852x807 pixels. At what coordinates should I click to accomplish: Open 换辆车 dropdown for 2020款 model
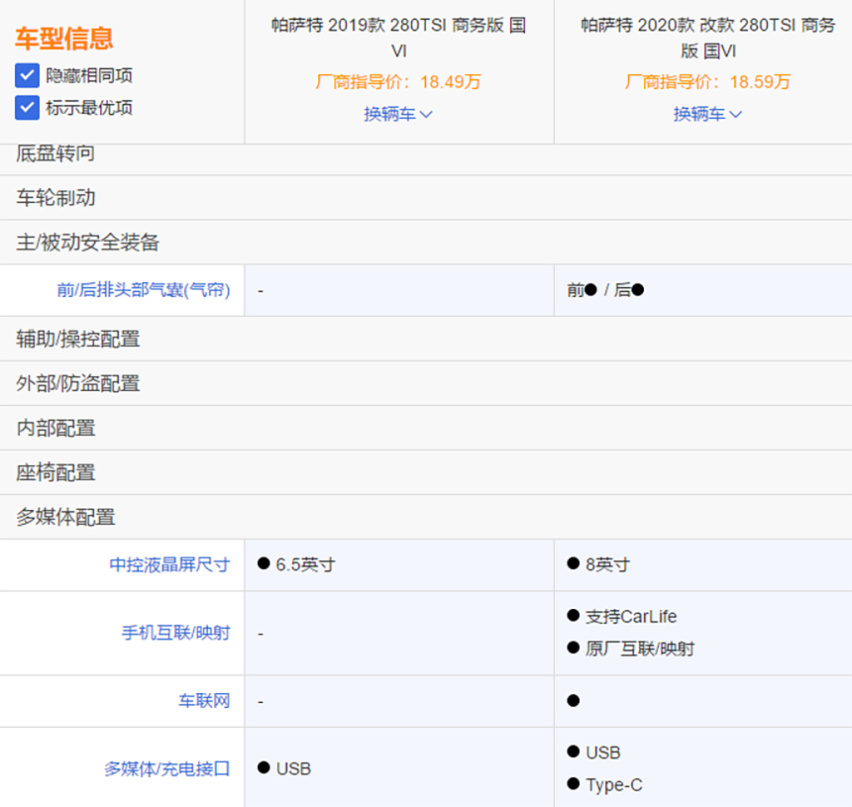click(x=707, y=114)
